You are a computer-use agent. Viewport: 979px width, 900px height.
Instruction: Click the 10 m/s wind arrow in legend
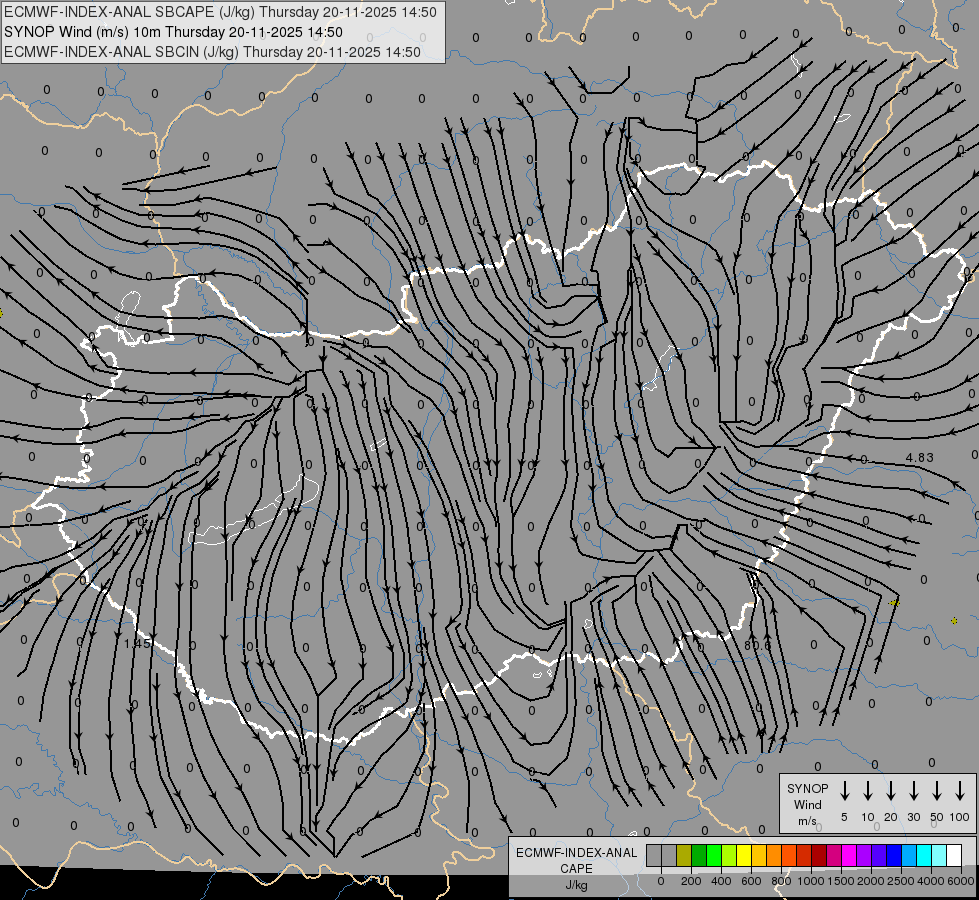pyautogui.click(x=868, y=790)
